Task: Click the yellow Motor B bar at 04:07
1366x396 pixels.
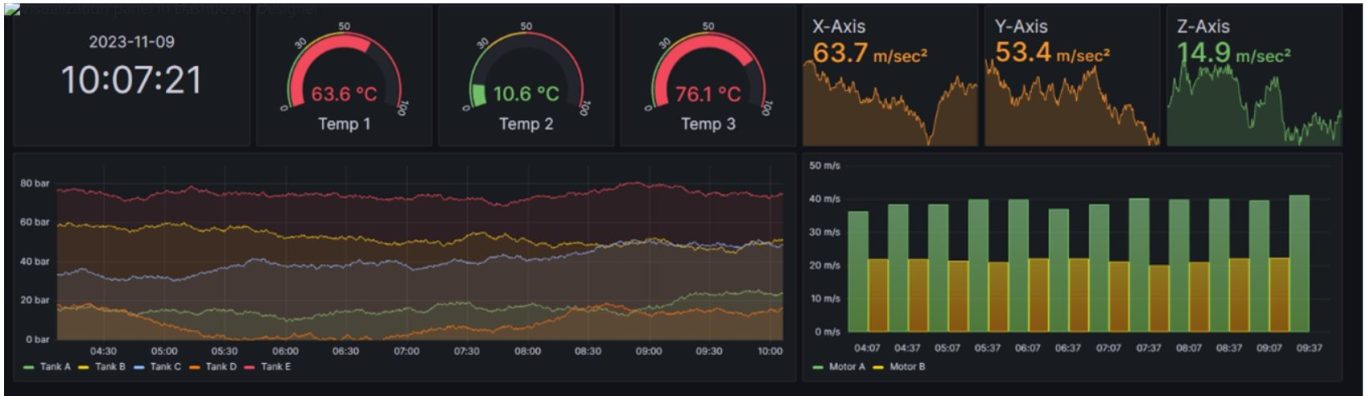Action: (x=878, y=296)
